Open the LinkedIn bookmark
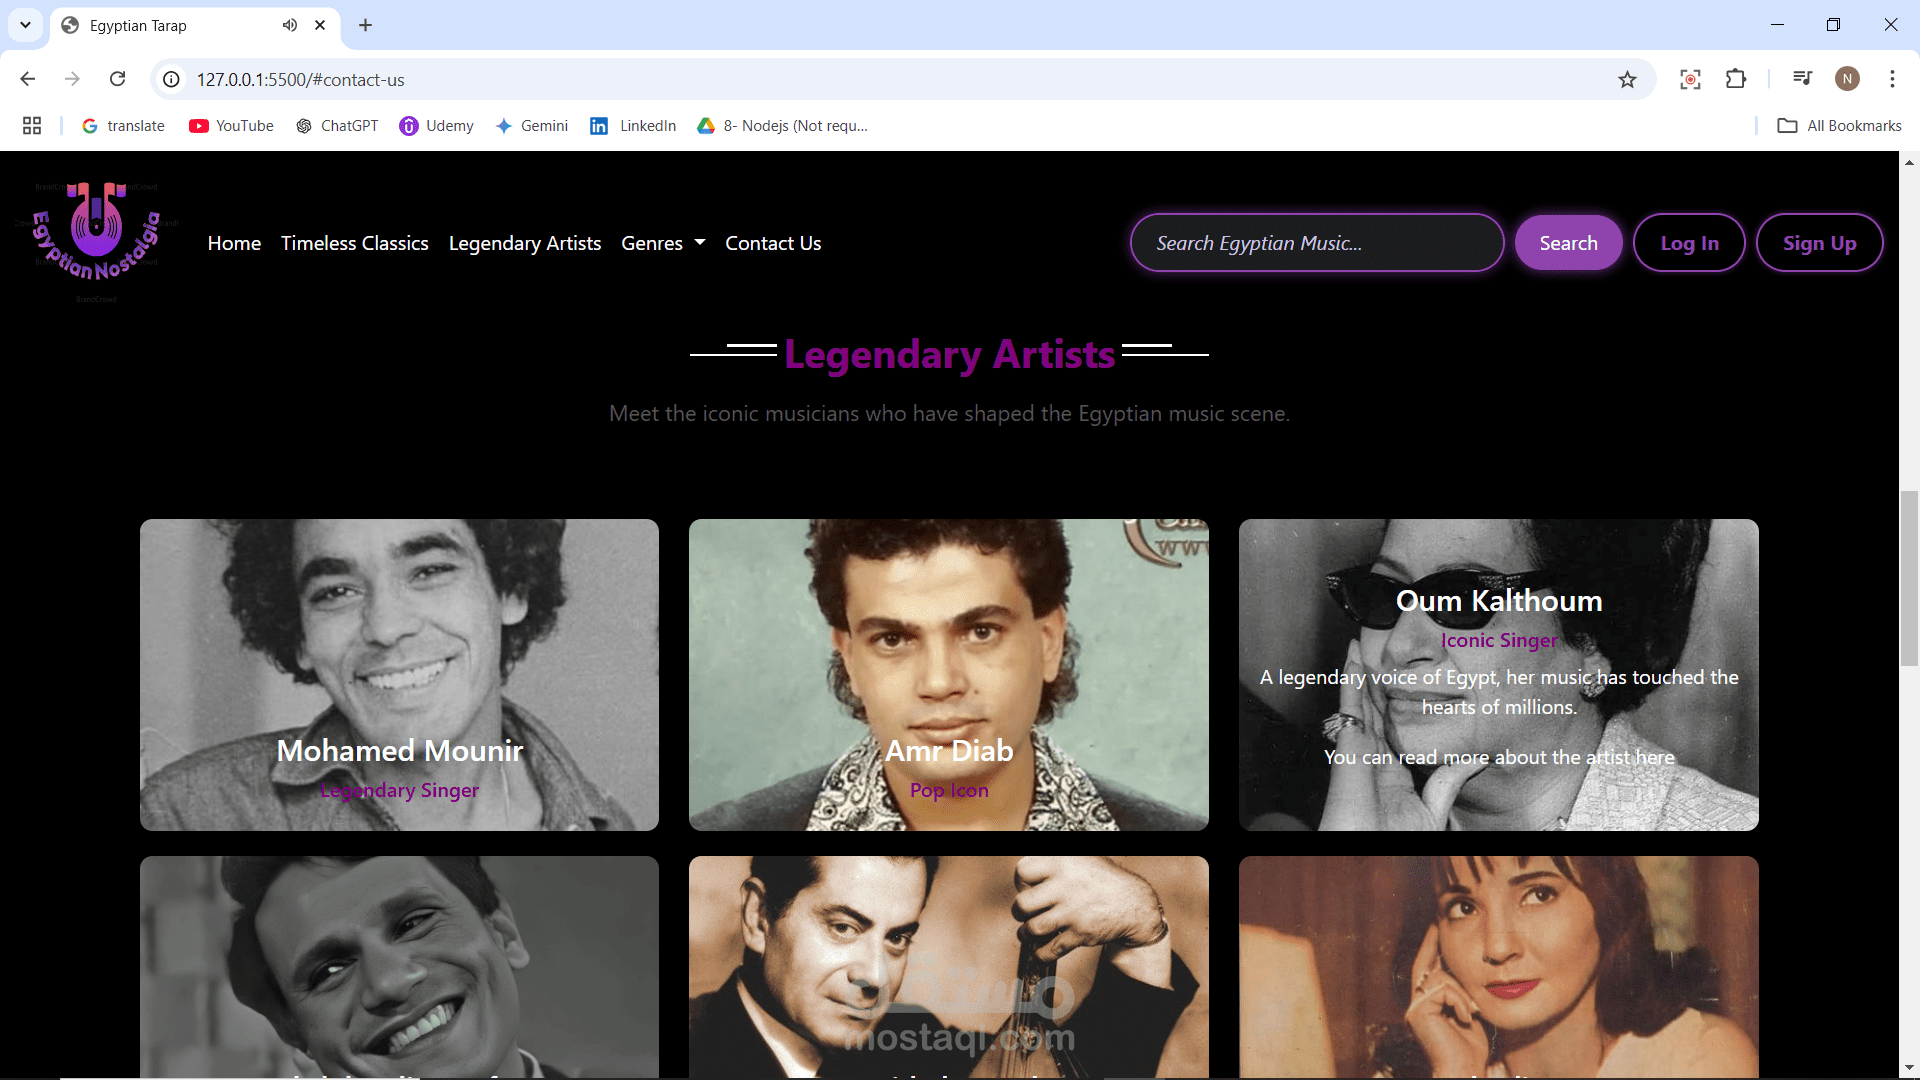 pyautogui.click(x=633, y=125)
